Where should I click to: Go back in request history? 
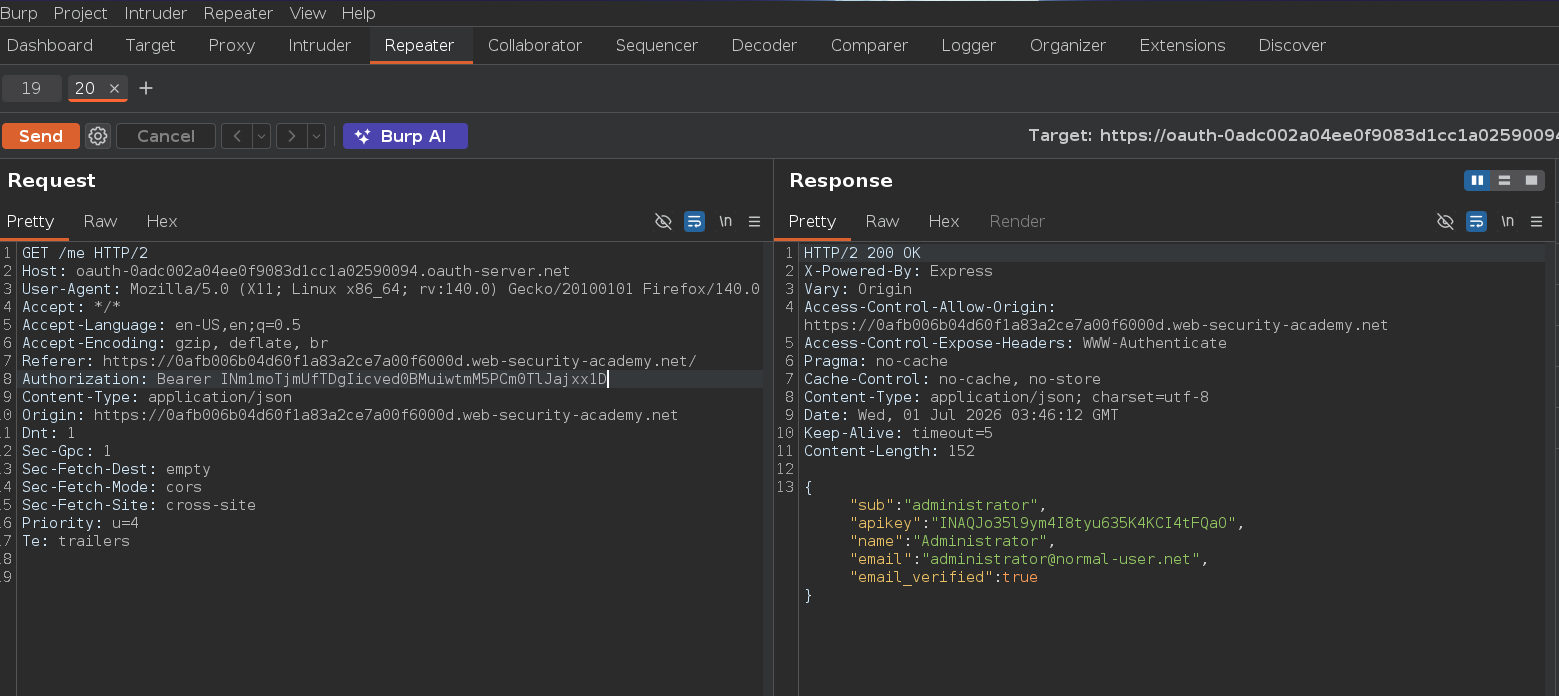point(236,136)
